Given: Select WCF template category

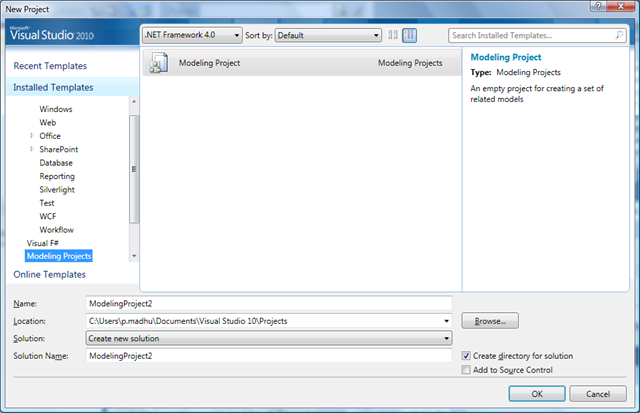Looking at the screenshot, I should (x=48, y=216).
